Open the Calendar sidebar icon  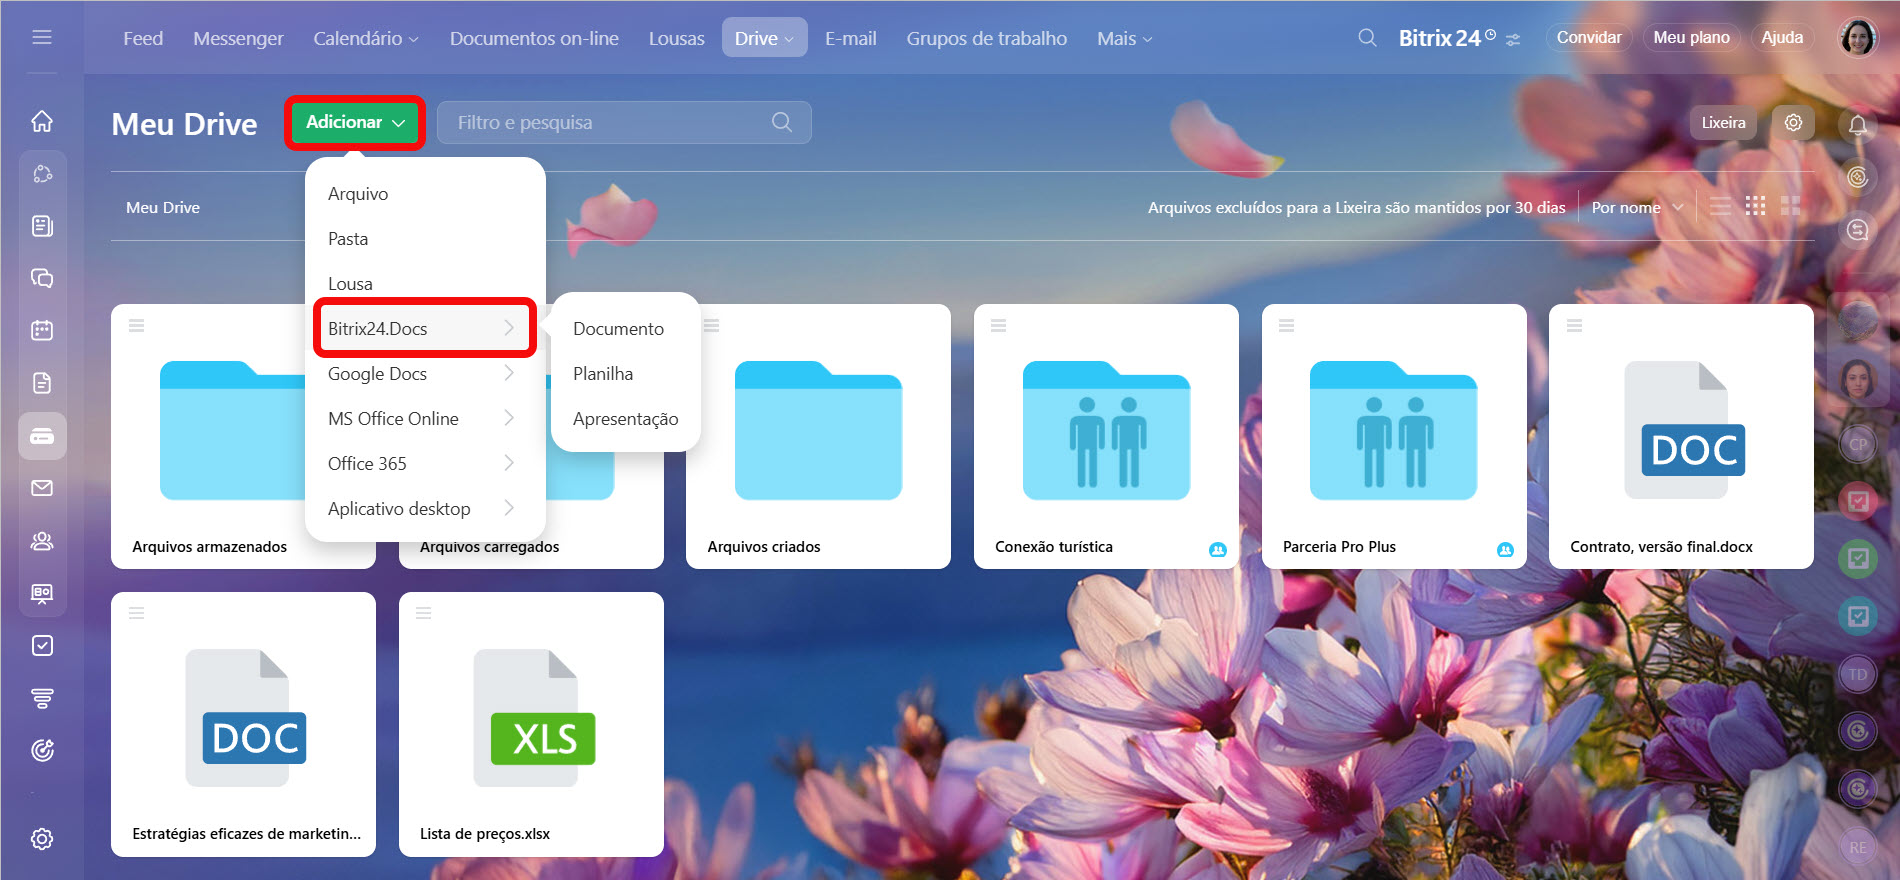point(42,330)
